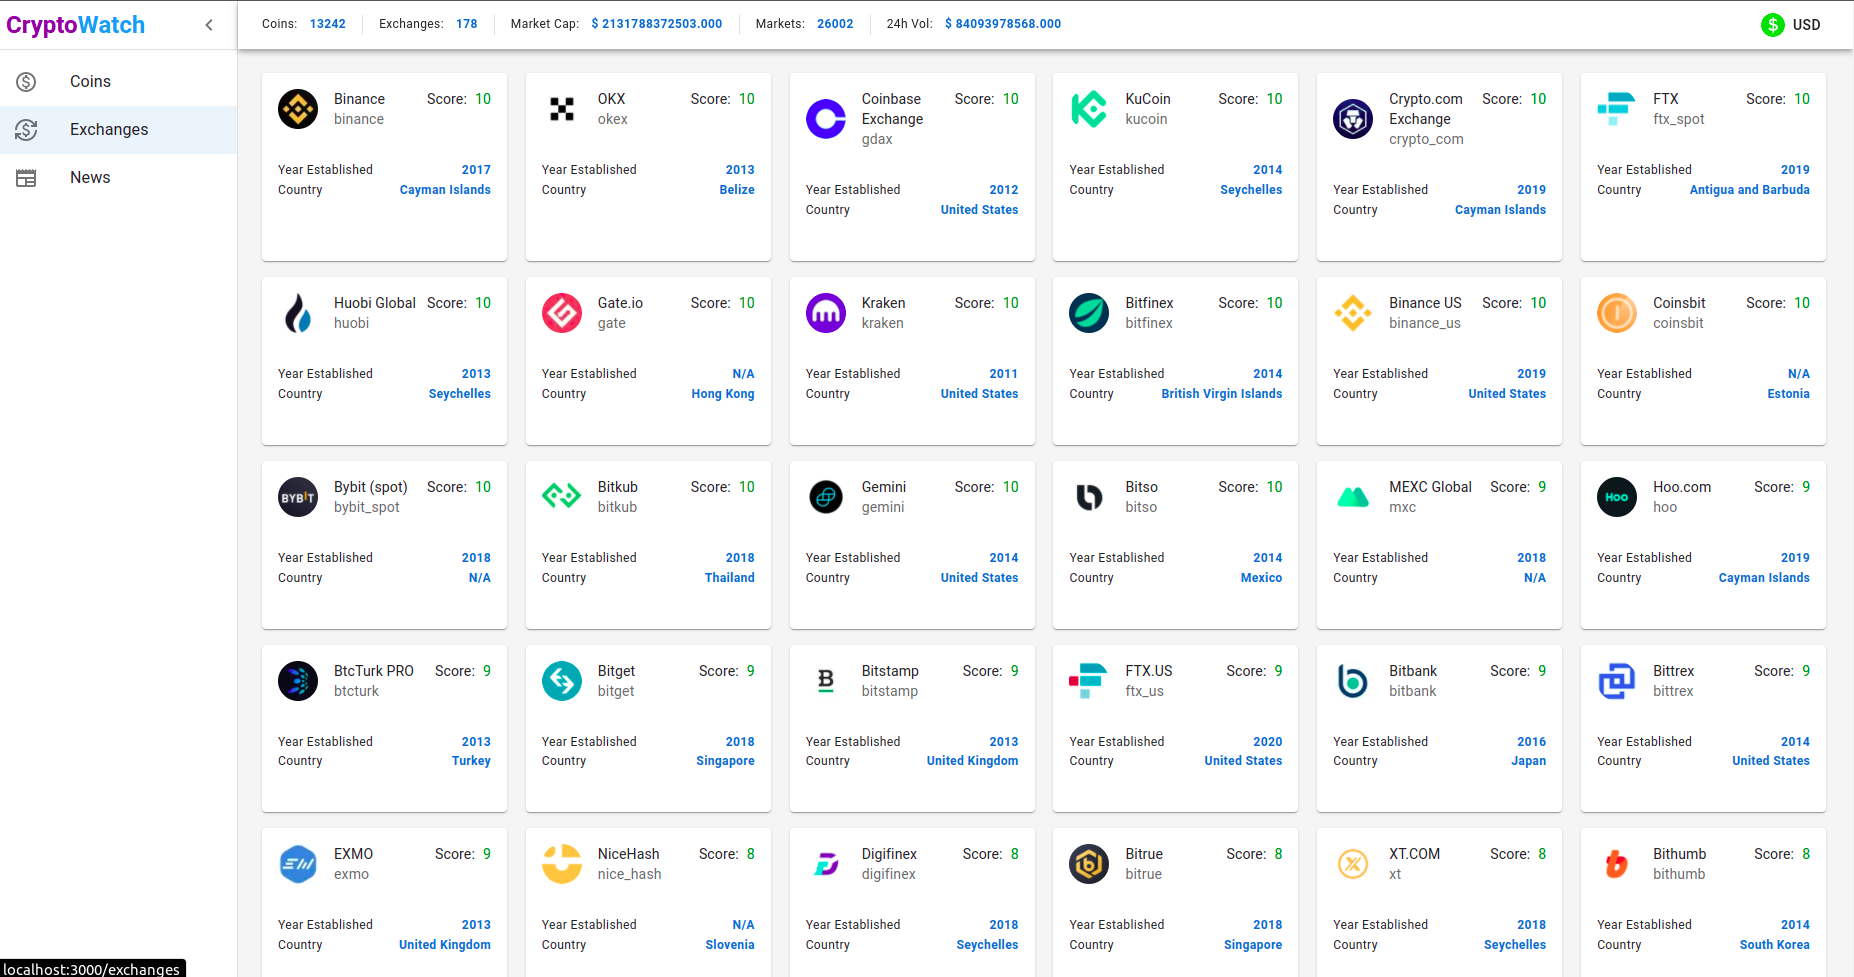
Task: Click 'South Korea' on Bithumb card
Action: pyautogui.click(x=1774, y=945)
